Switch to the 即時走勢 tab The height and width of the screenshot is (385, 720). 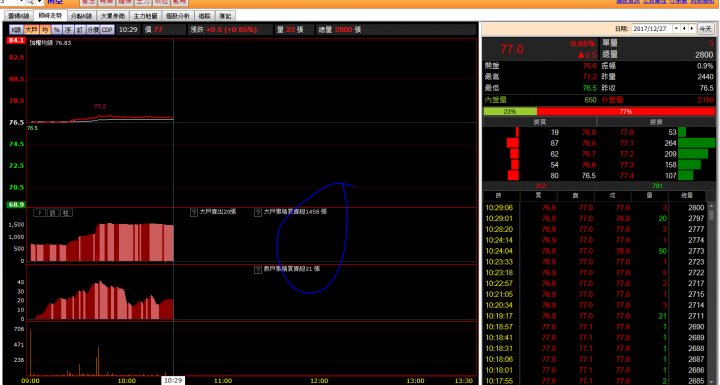pyautogui.click(x=51, y=16)
